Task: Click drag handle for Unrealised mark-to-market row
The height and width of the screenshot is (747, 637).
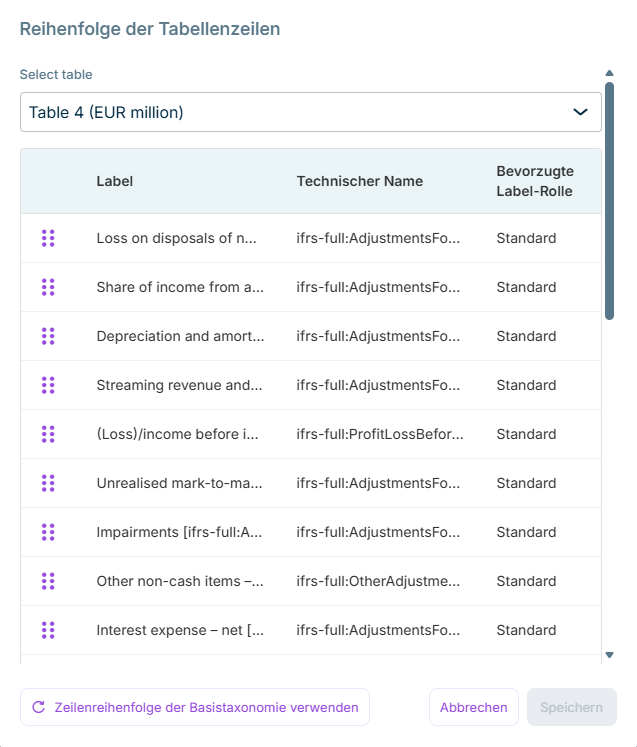Action: tap(48, 483)
